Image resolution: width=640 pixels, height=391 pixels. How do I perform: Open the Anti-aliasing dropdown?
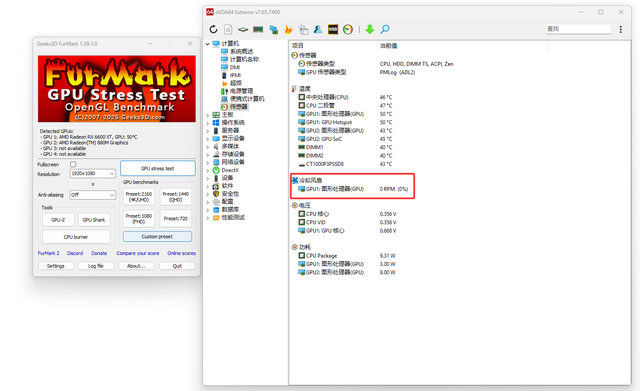coord(93,195)
